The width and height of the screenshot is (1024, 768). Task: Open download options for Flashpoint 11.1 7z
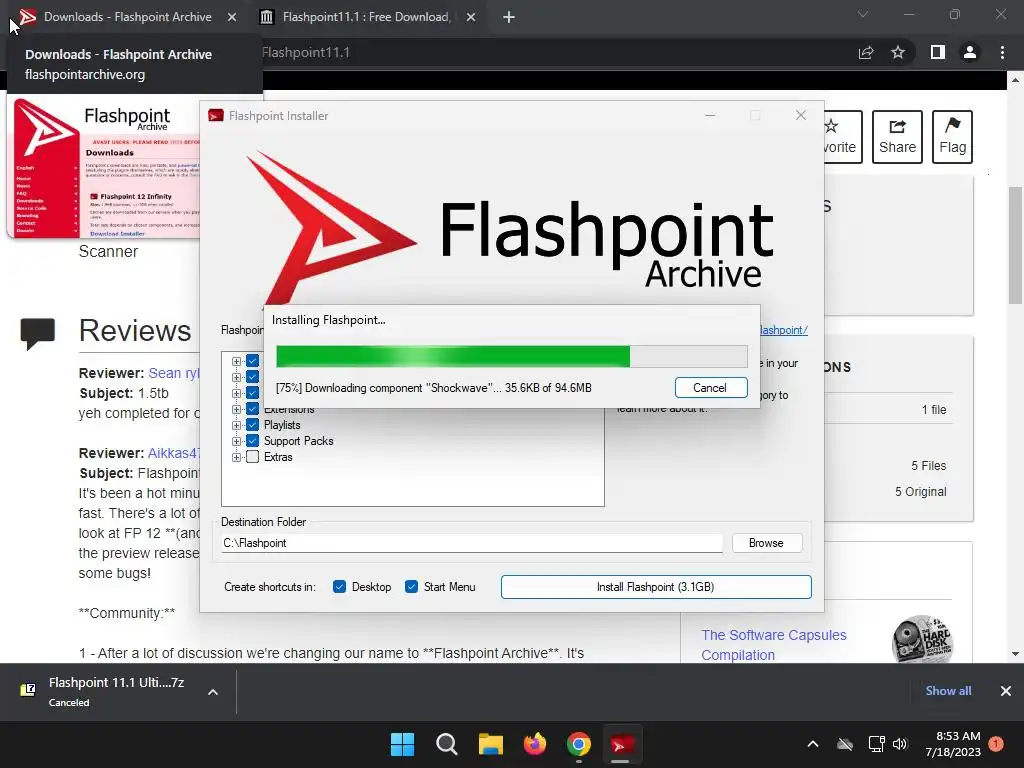click(213, 692)
